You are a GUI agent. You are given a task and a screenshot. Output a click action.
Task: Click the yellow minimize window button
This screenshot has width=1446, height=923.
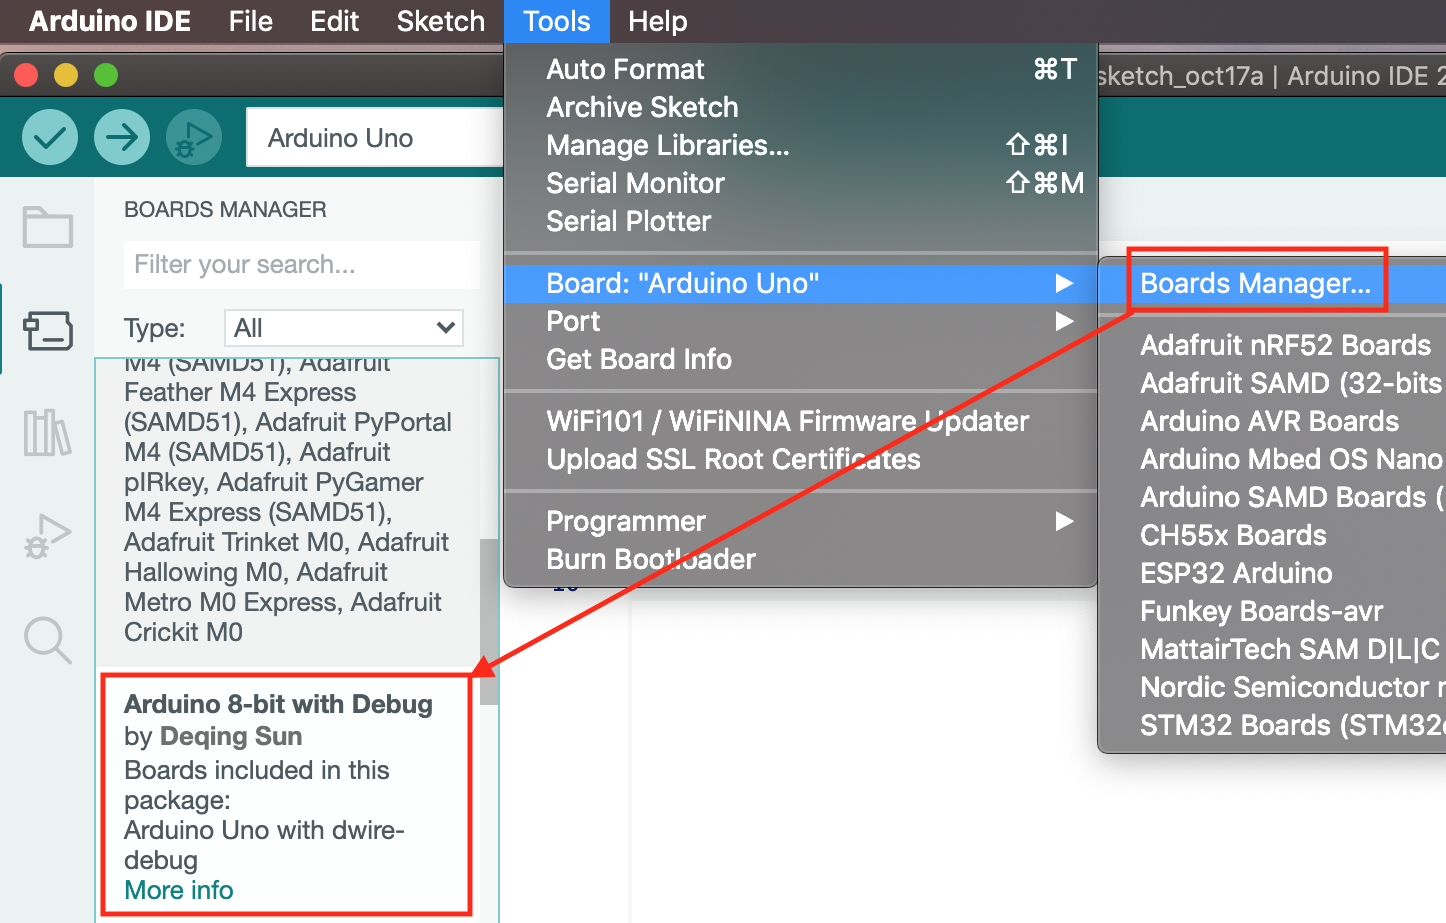[x=66, y=75]
